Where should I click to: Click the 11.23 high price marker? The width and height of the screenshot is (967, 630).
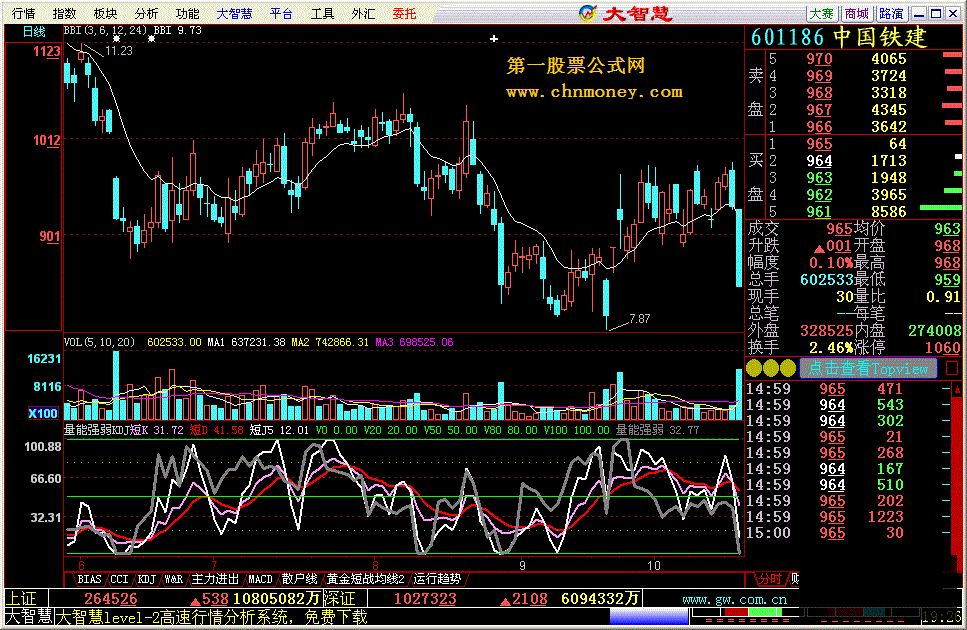(118, 51)
